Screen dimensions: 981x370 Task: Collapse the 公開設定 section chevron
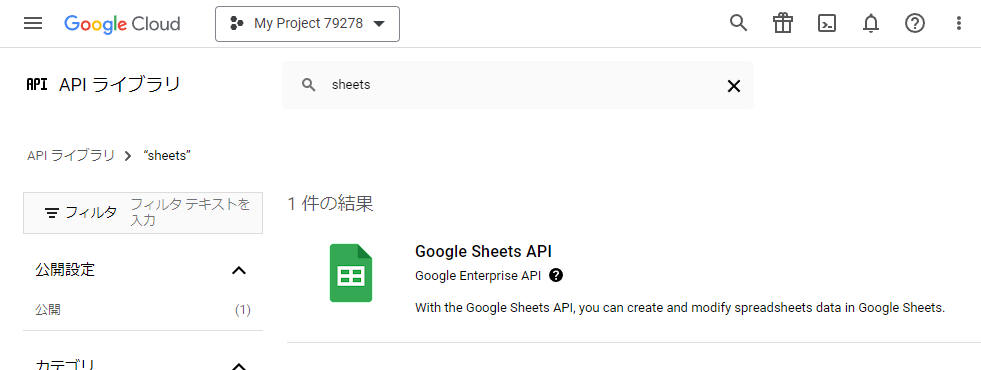tap(239, 270)
